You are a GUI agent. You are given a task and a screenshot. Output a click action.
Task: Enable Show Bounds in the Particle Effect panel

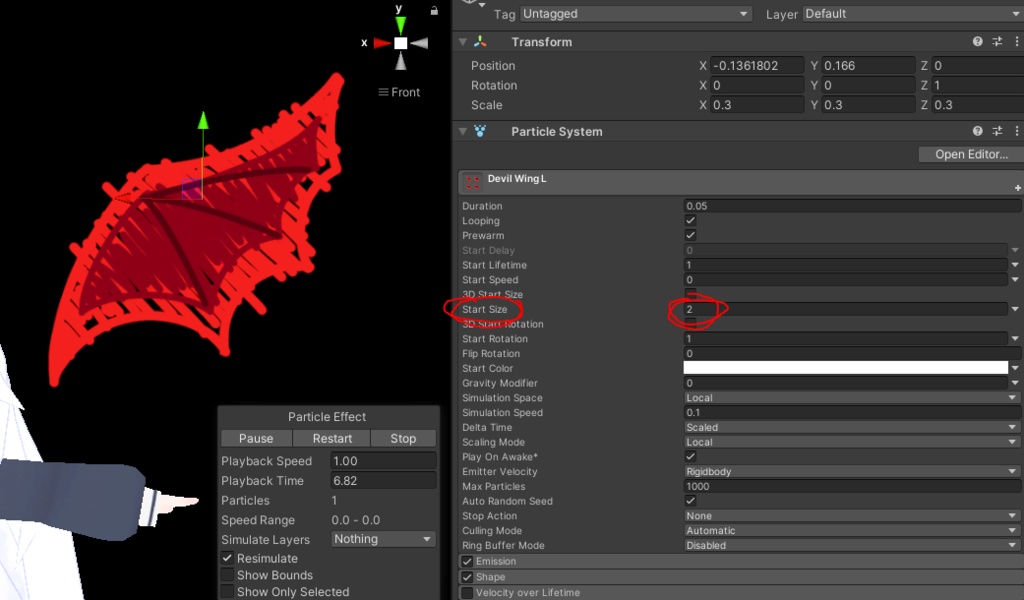click(227, 574)
